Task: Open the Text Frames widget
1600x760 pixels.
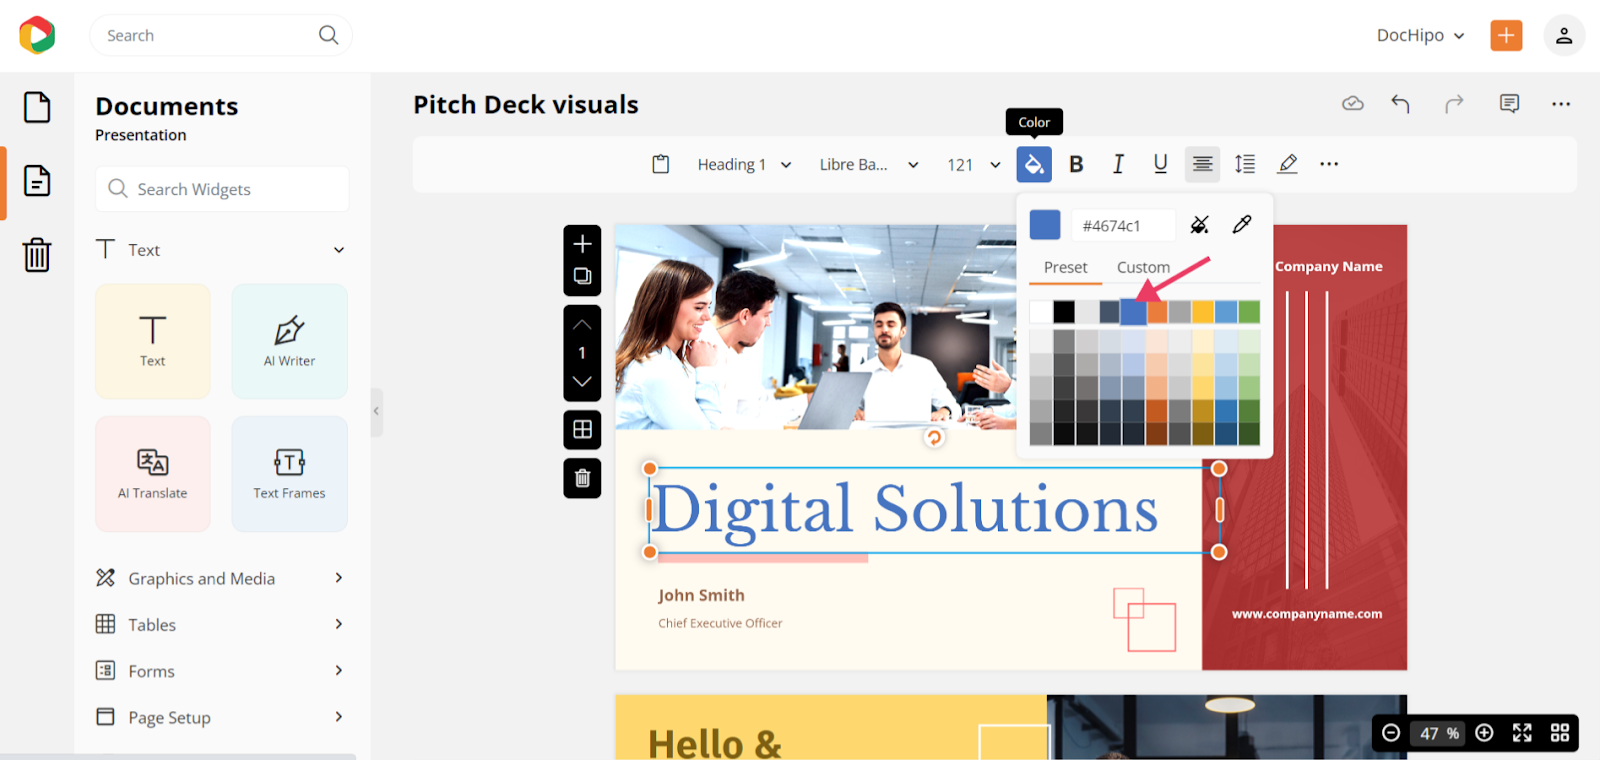Action: pyautogui.click(x=289, y=473)
